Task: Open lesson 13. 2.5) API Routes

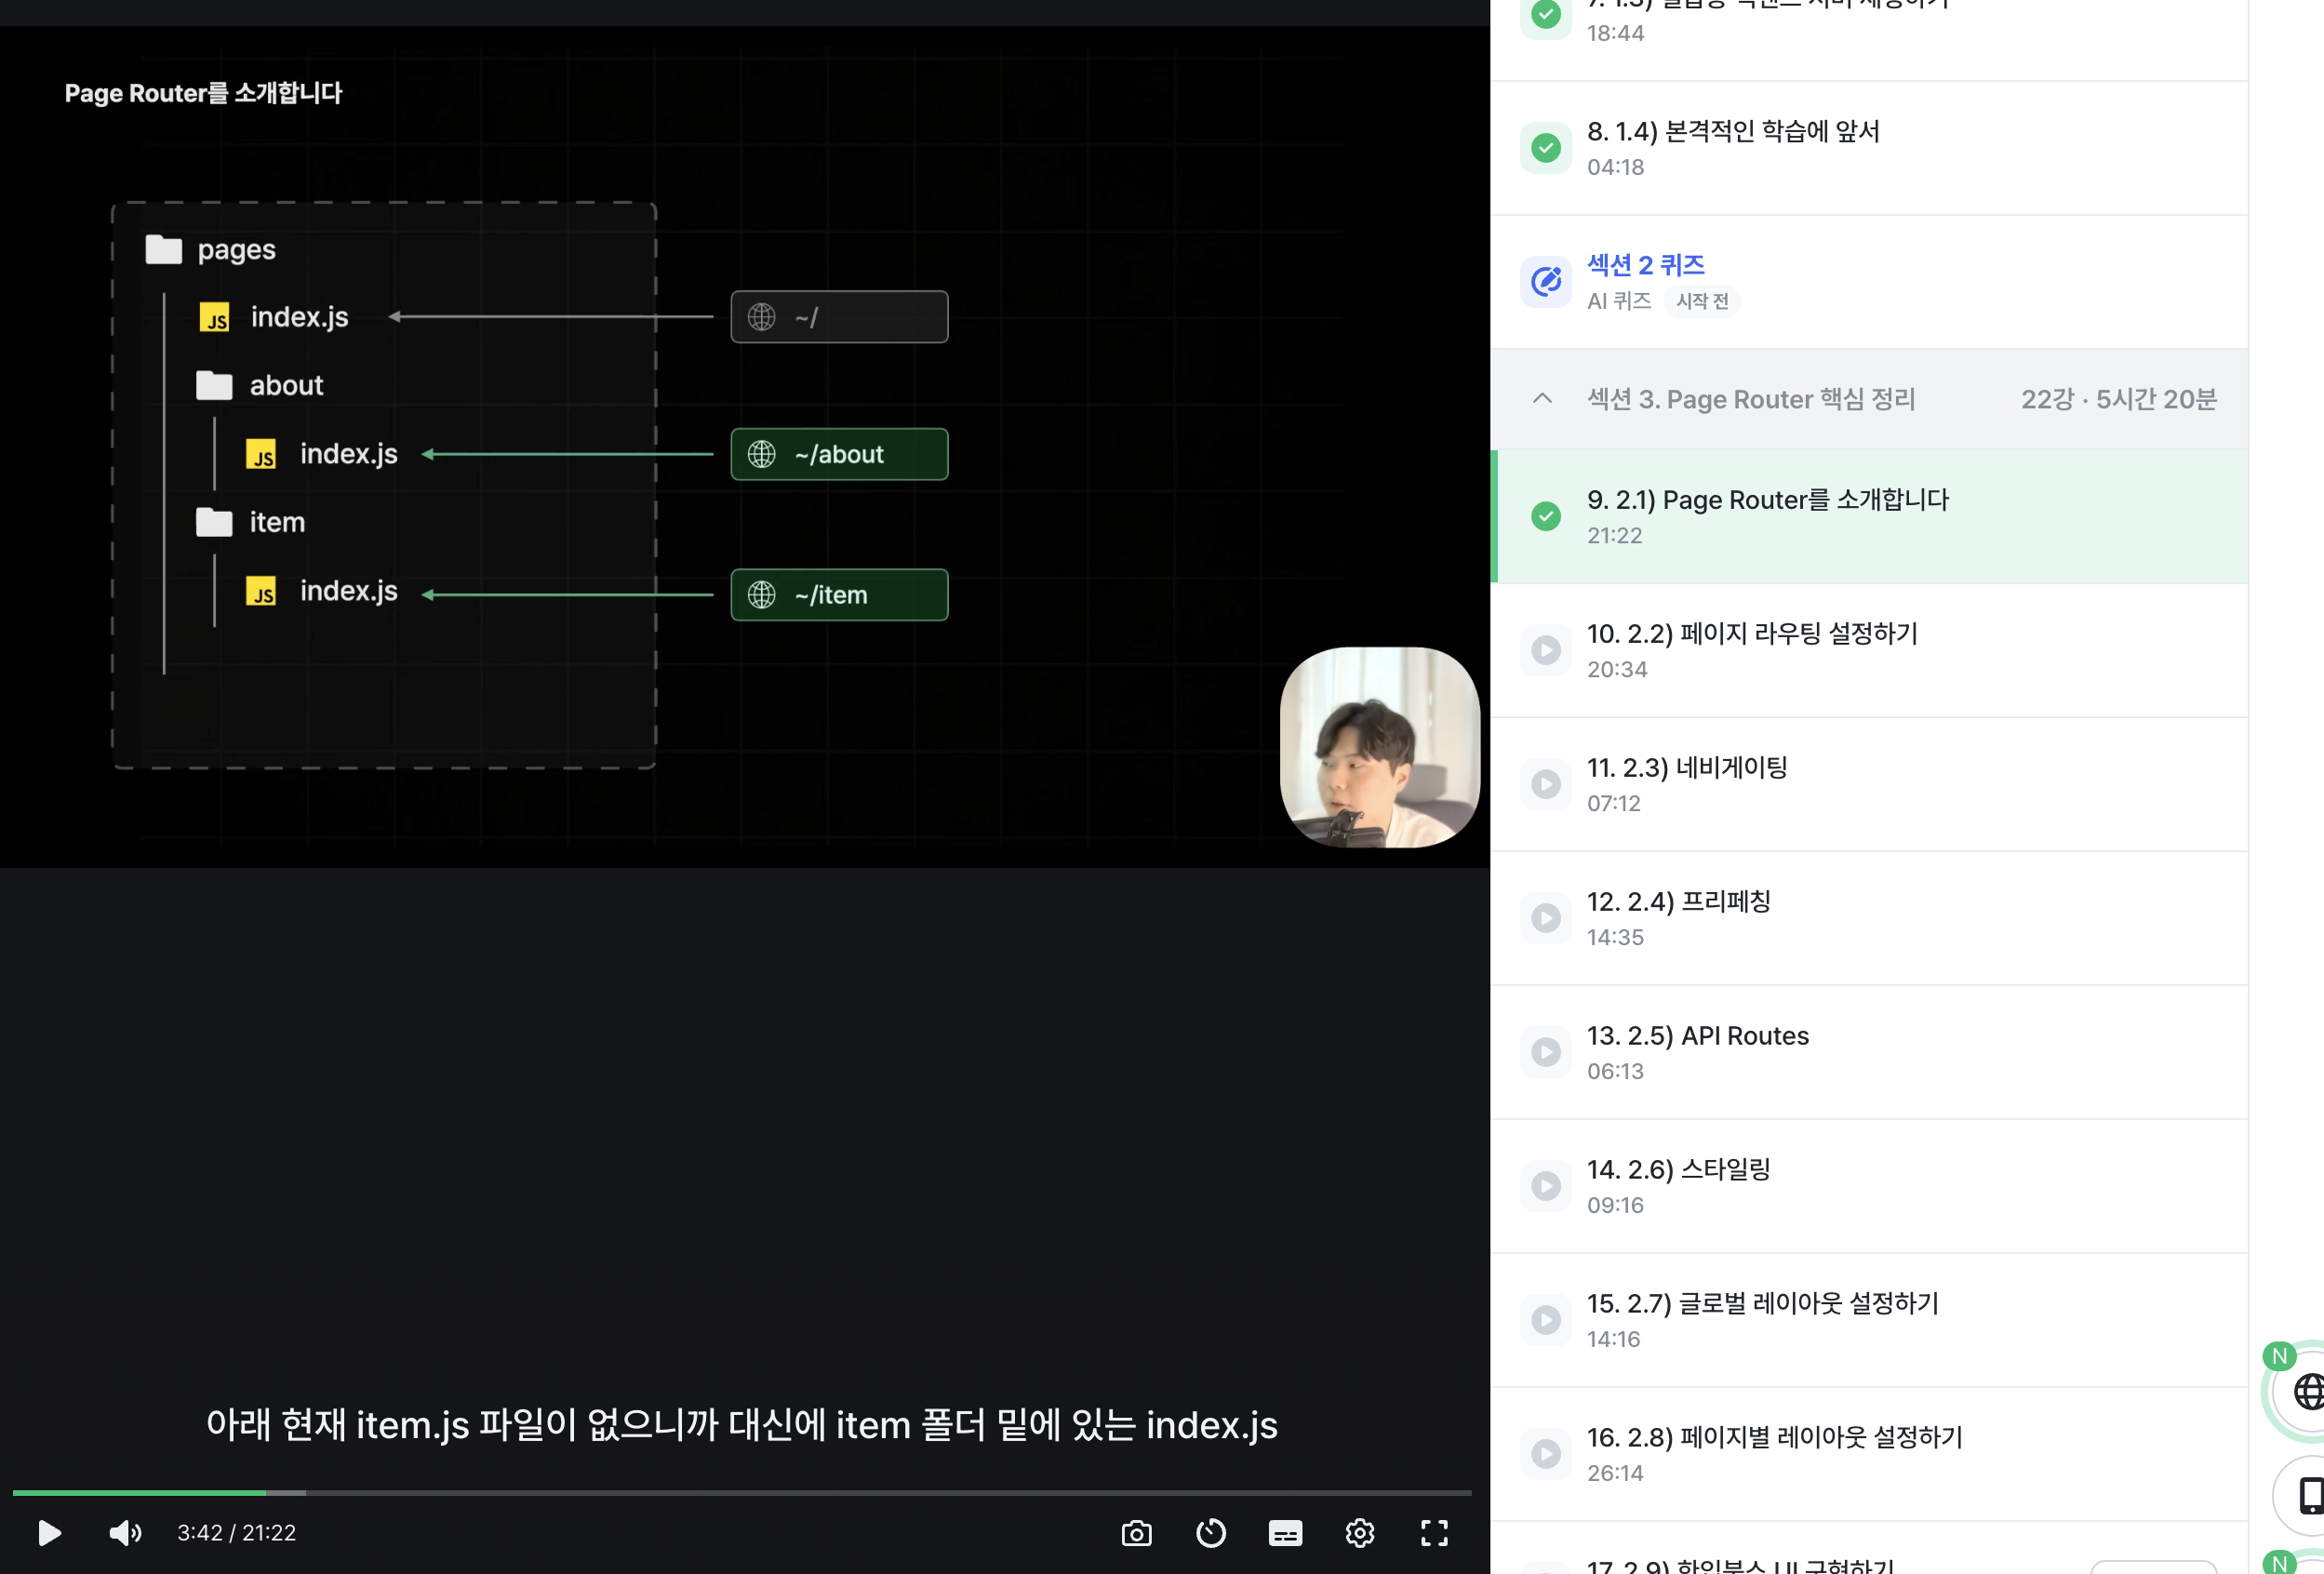Action: coord(1697,1036)
